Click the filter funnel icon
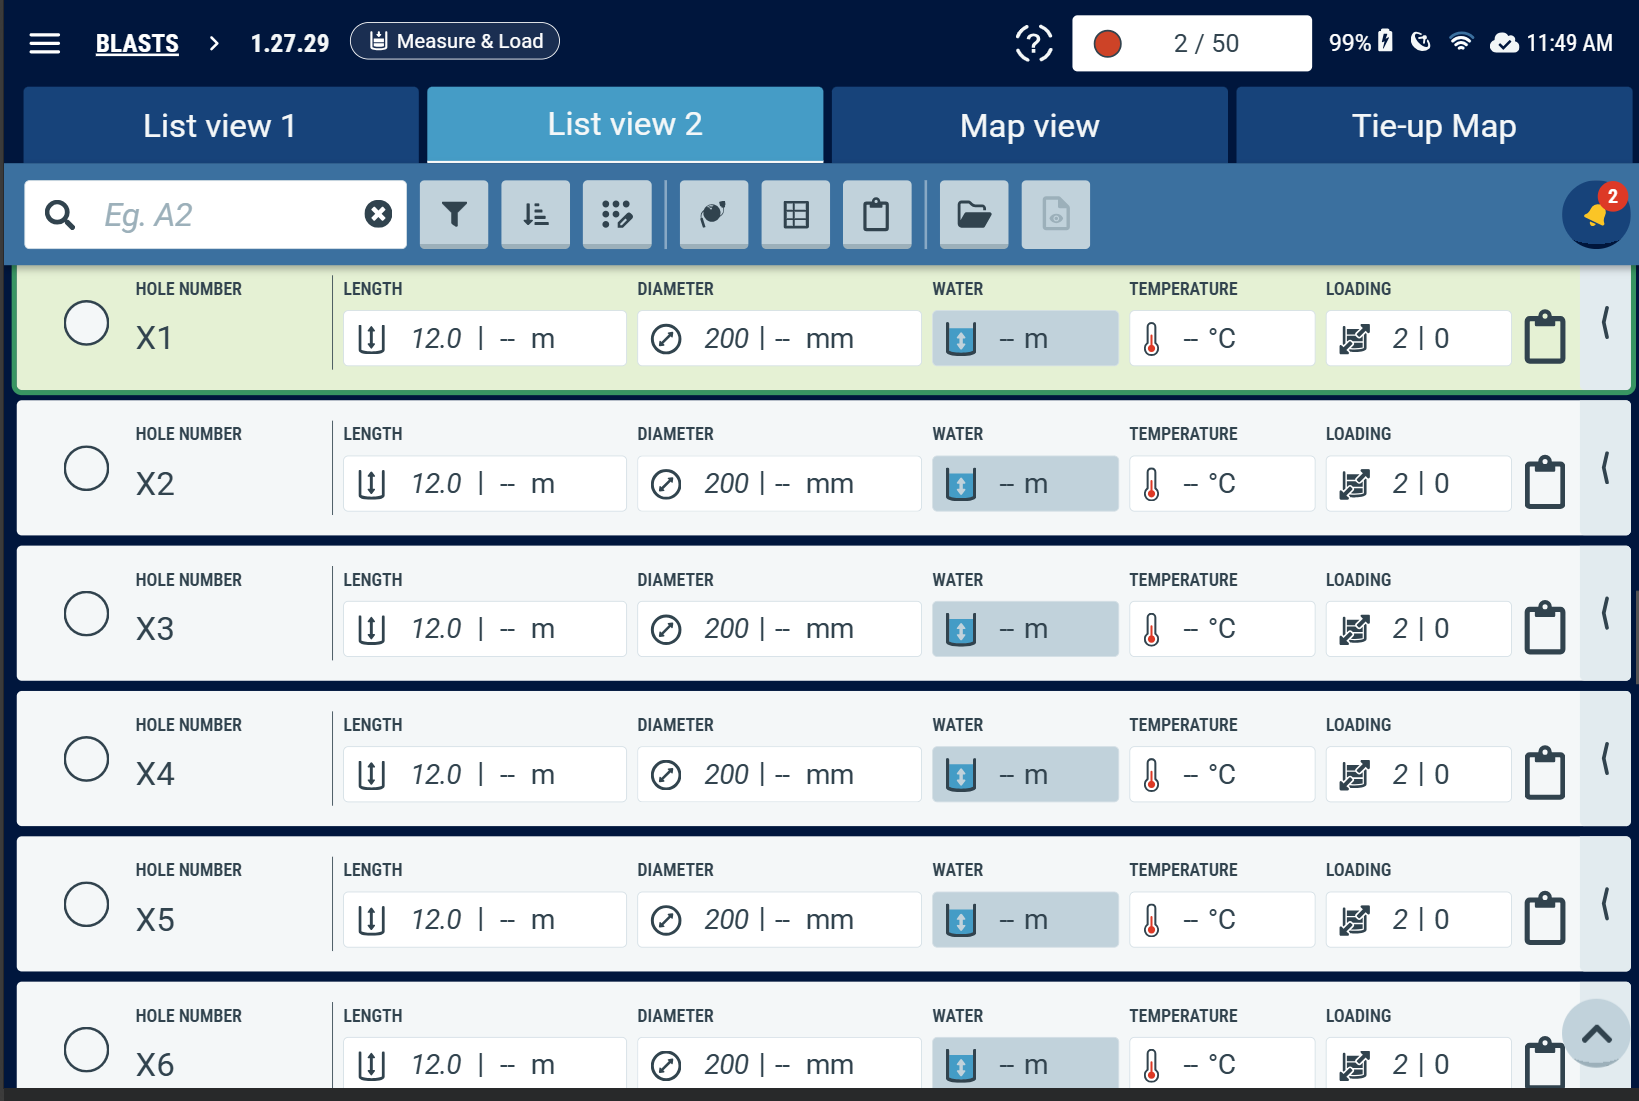Screen dimensions: 1639x1101 (x=454, y=214)
